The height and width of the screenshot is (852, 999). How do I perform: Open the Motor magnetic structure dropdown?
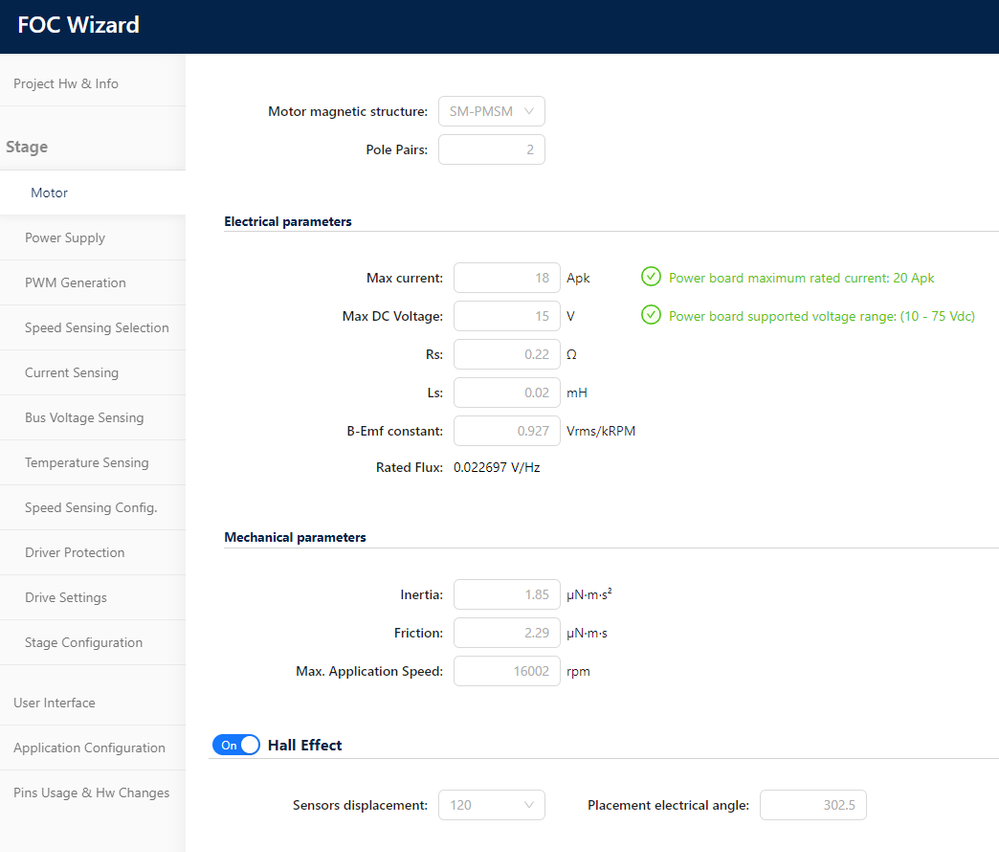click(x=491, y=111)
